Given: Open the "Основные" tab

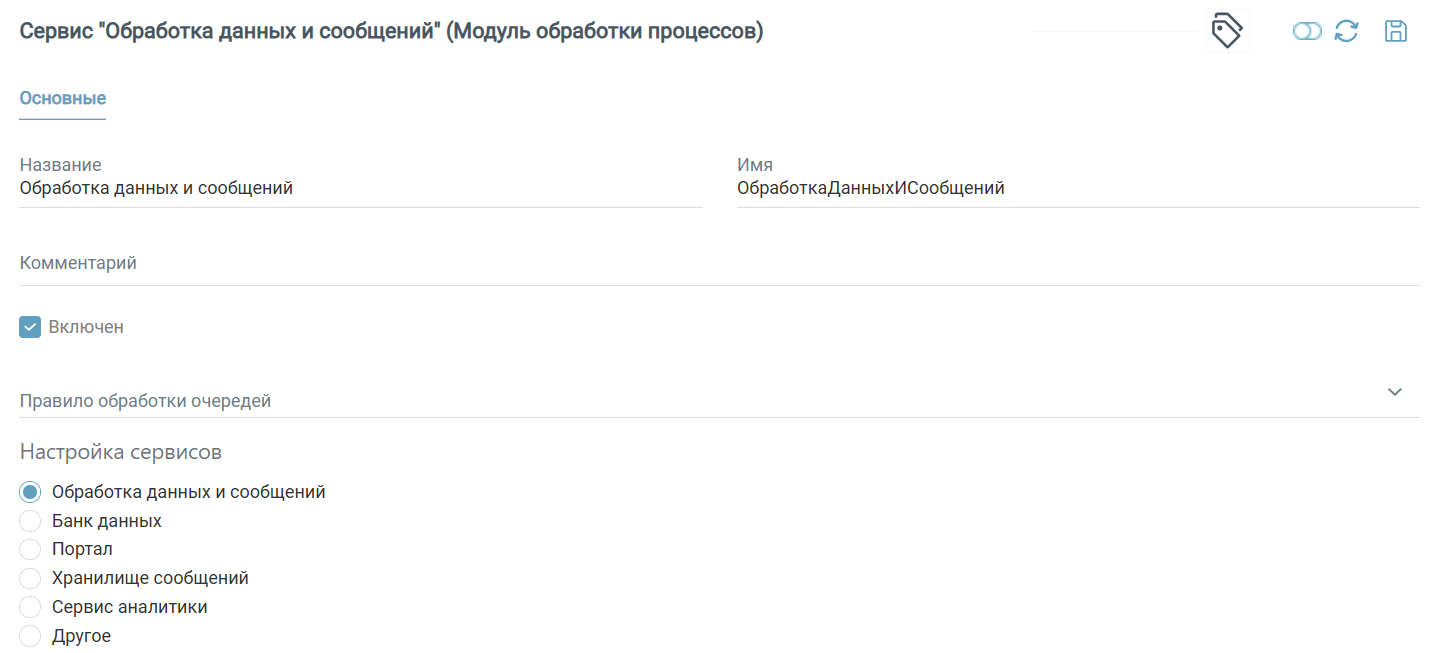Looking at the screenshot, I should tap(62, 98).
